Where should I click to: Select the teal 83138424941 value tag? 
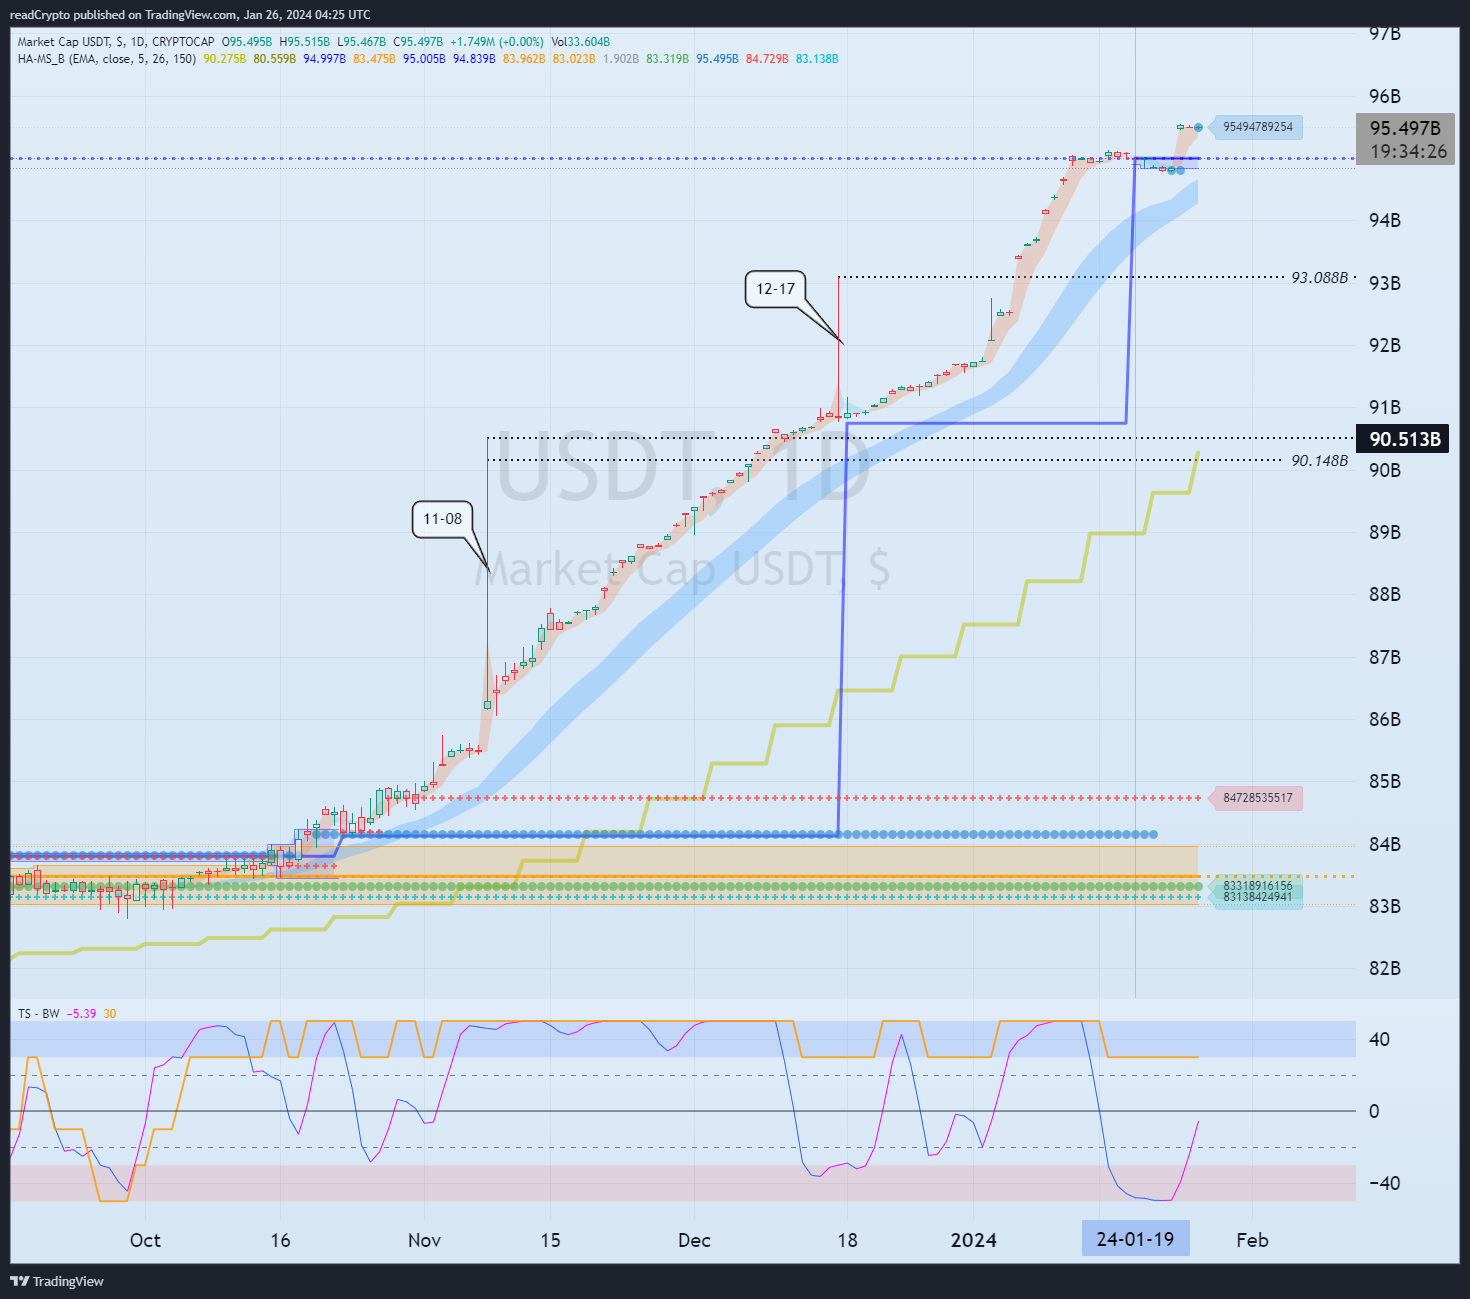[x=1257, y=897]
